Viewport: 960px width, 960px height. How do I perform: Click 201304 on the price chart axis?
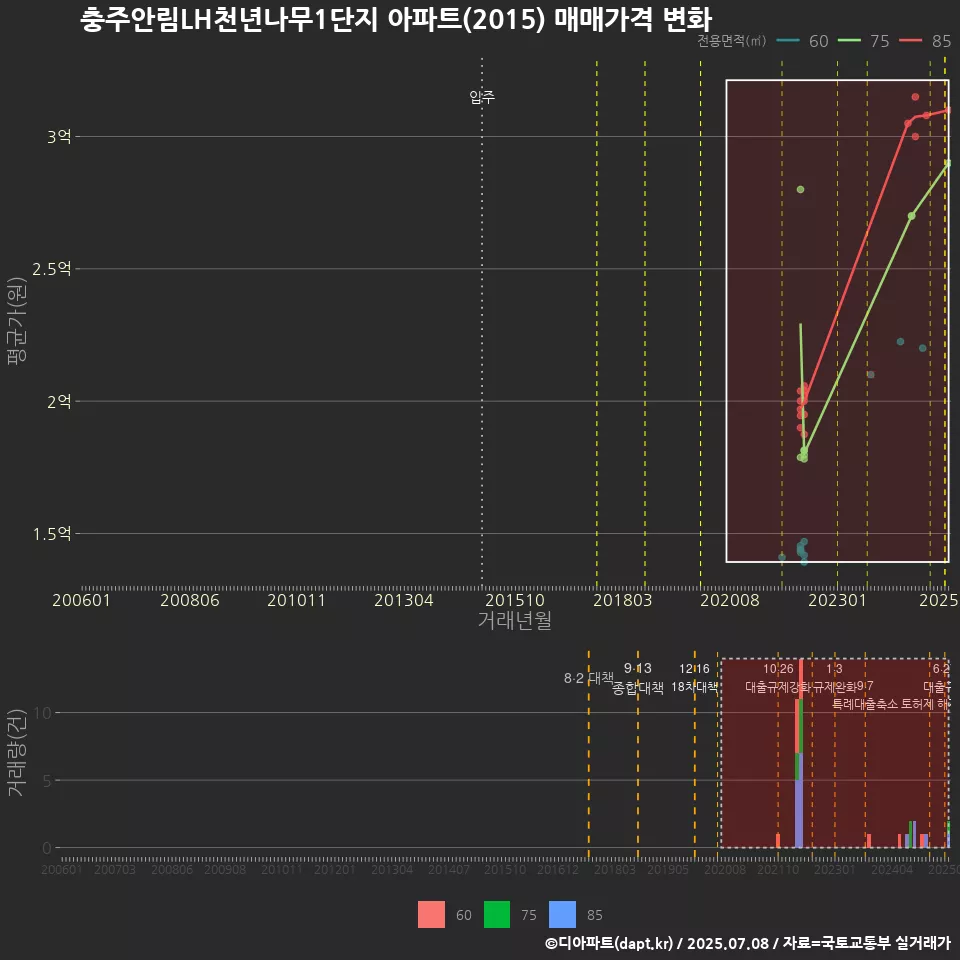(403, 600)
